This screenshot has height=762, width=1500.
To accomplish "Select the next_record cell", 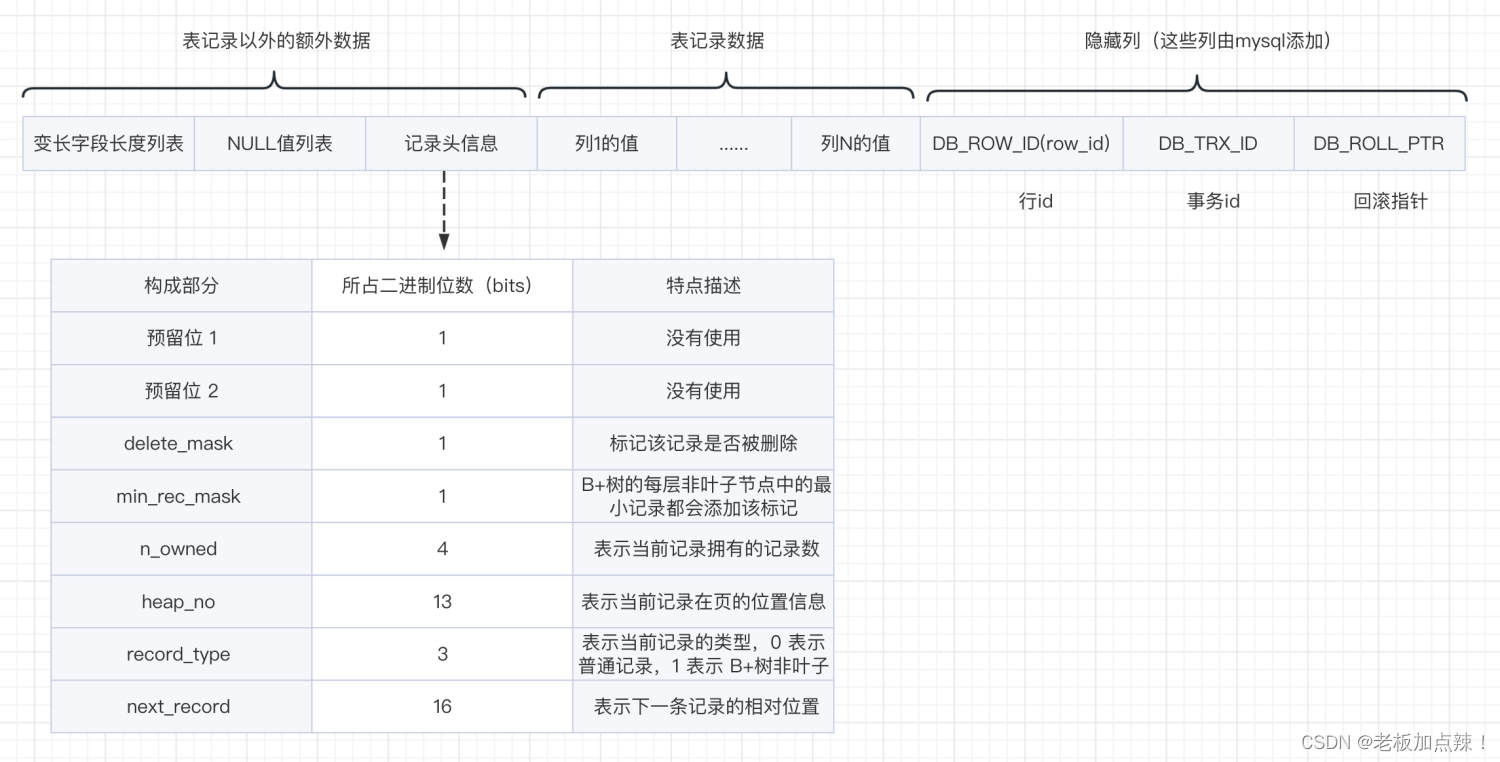I will pyautogui.click(x=181, y=707).
